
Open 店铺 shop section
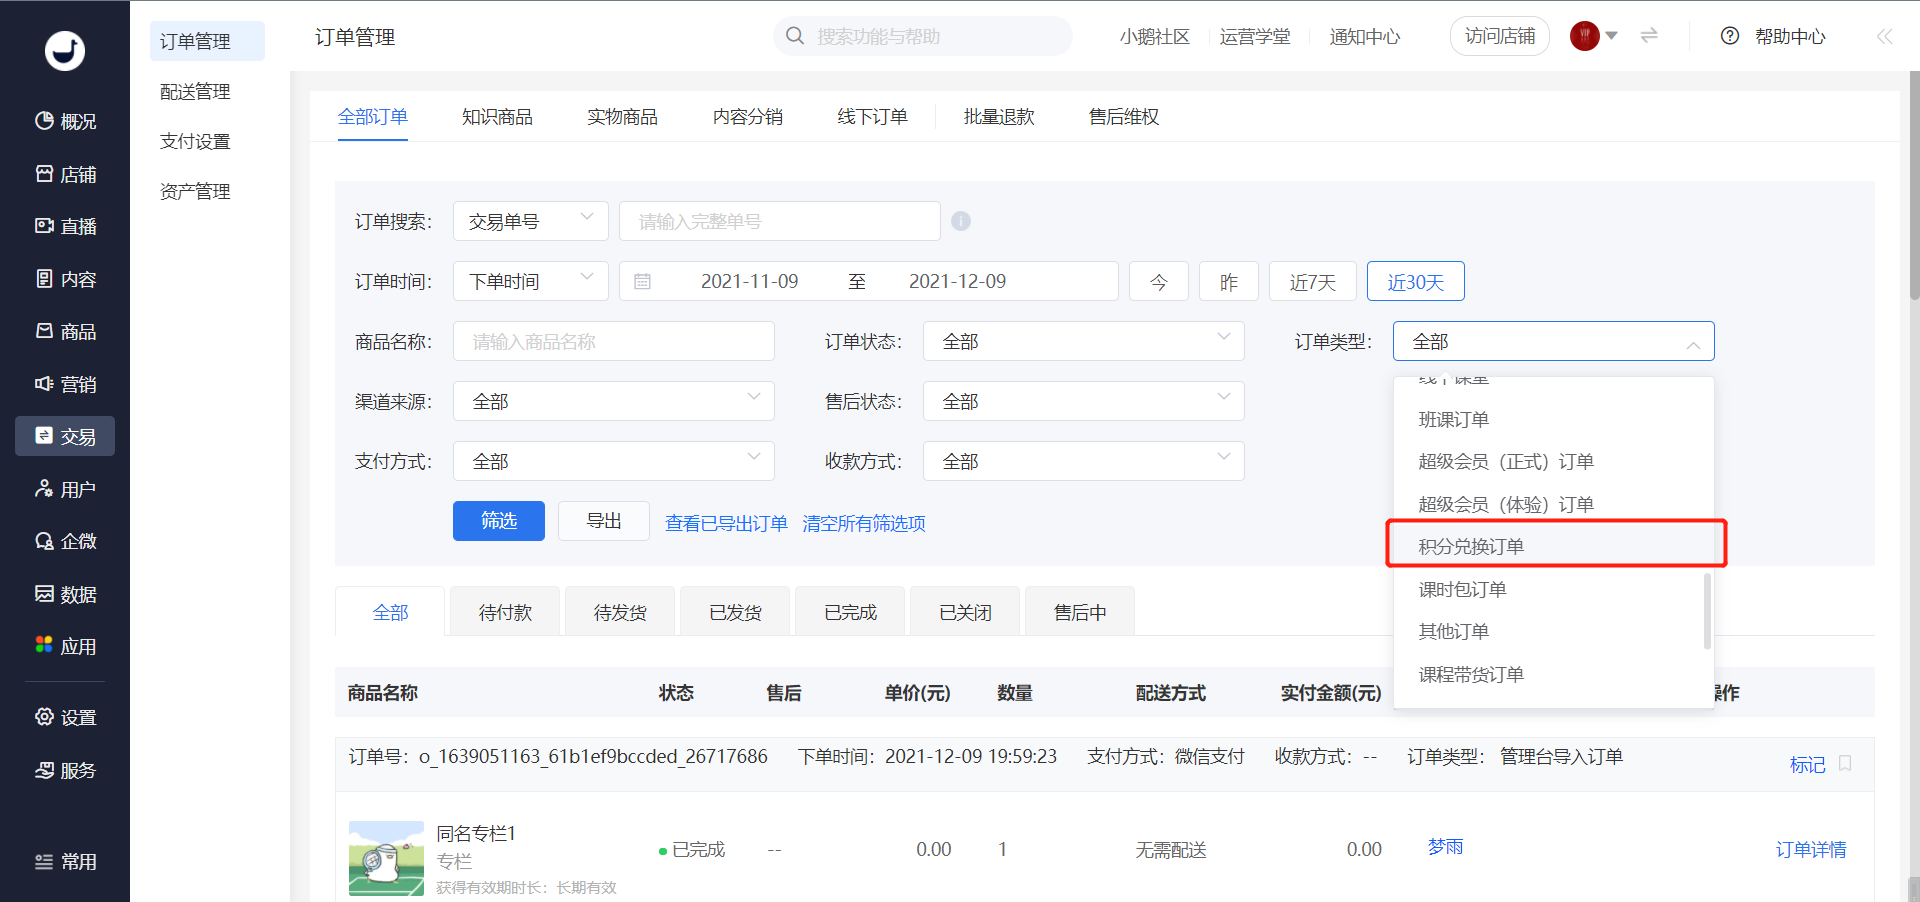[65, 174]
